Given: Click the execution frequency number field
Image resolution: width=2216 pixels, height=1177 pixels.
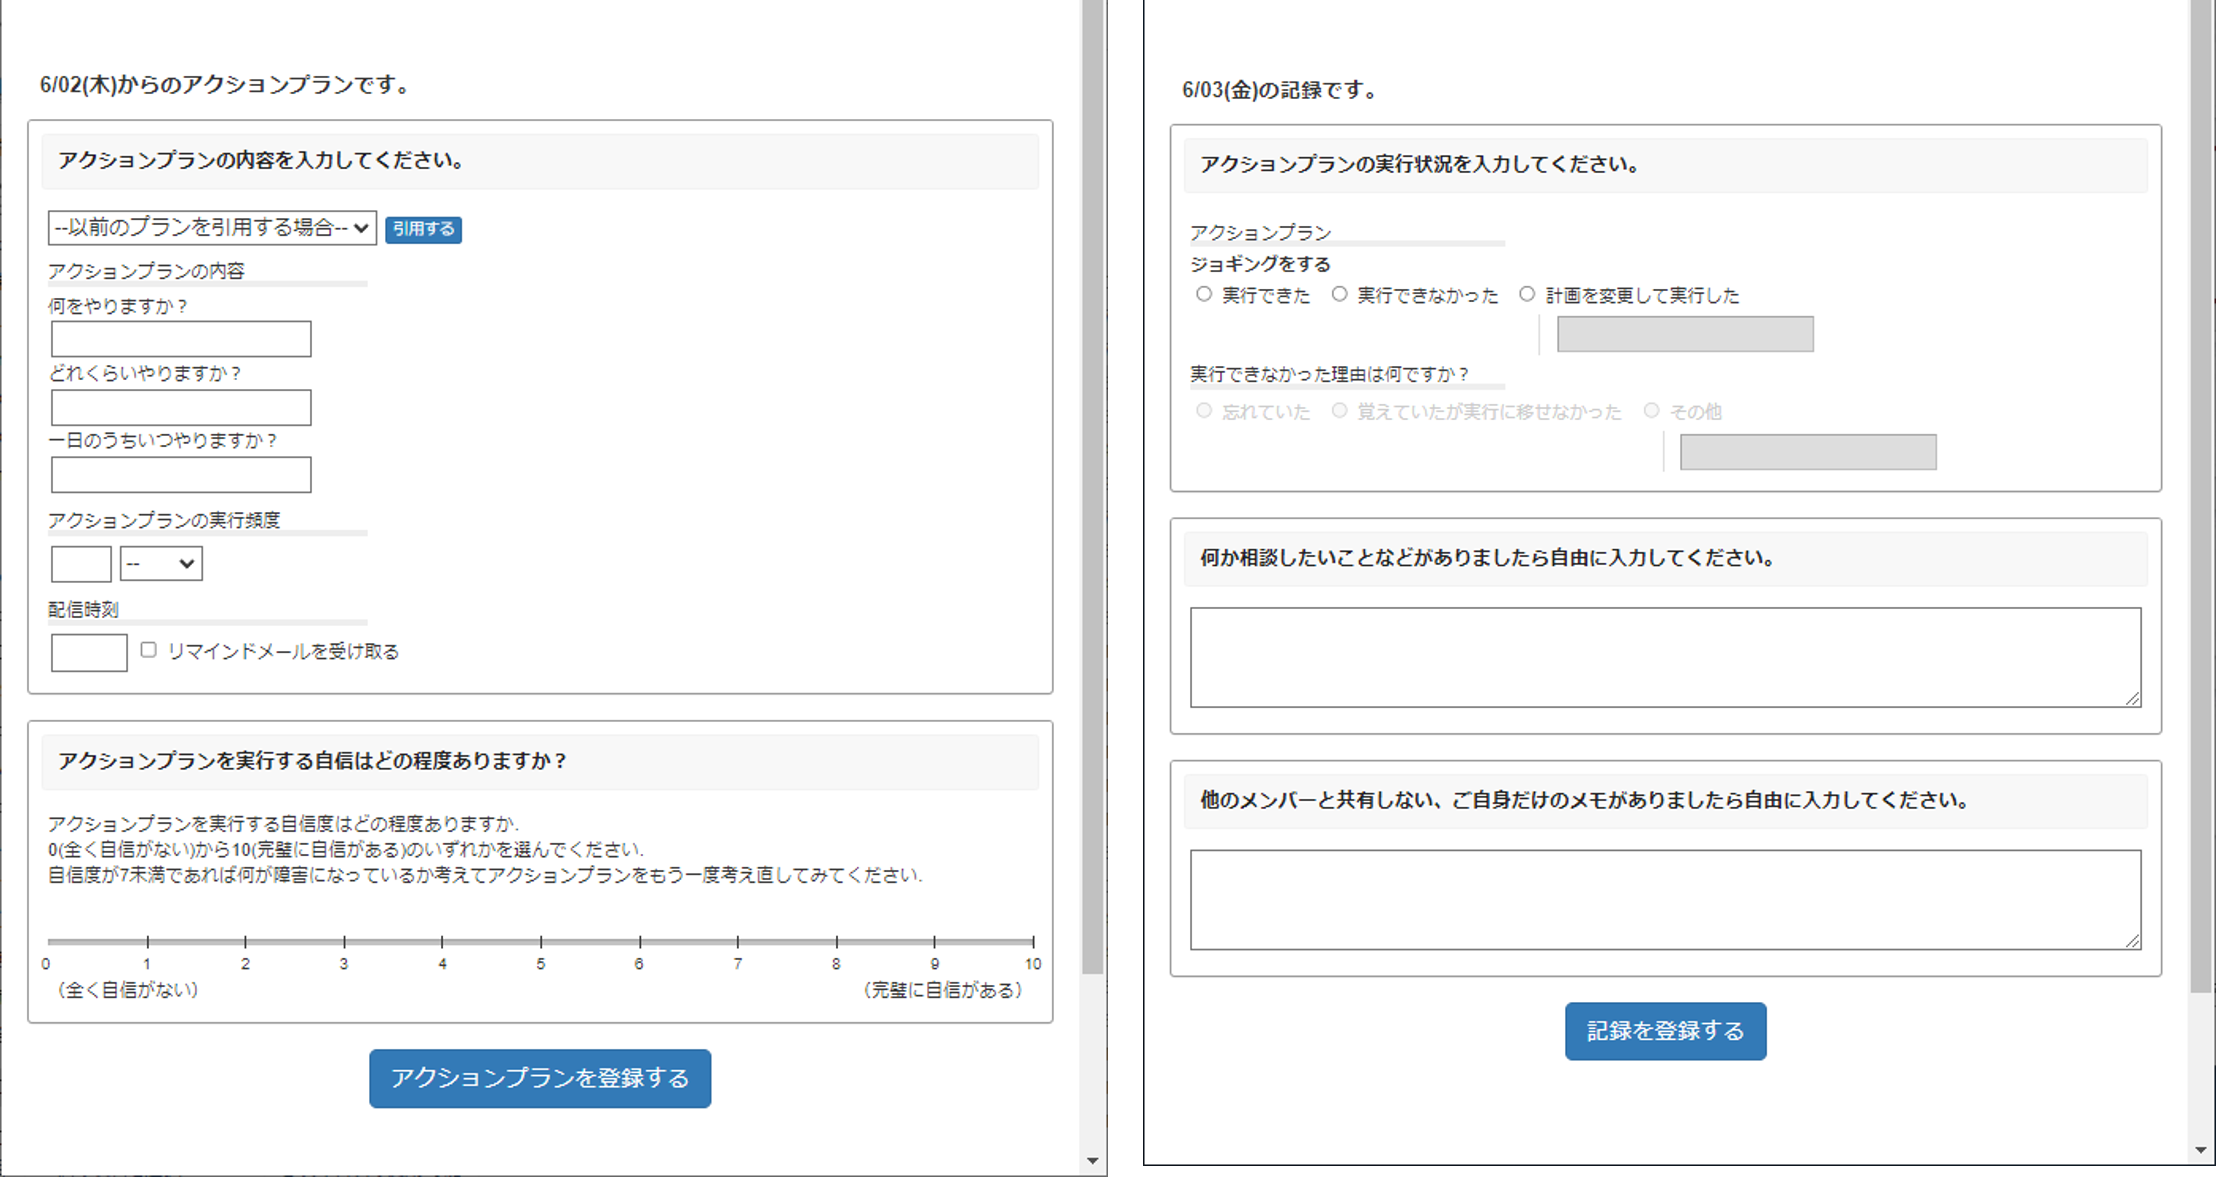Looking at the screenshot, I should [80, 563].
